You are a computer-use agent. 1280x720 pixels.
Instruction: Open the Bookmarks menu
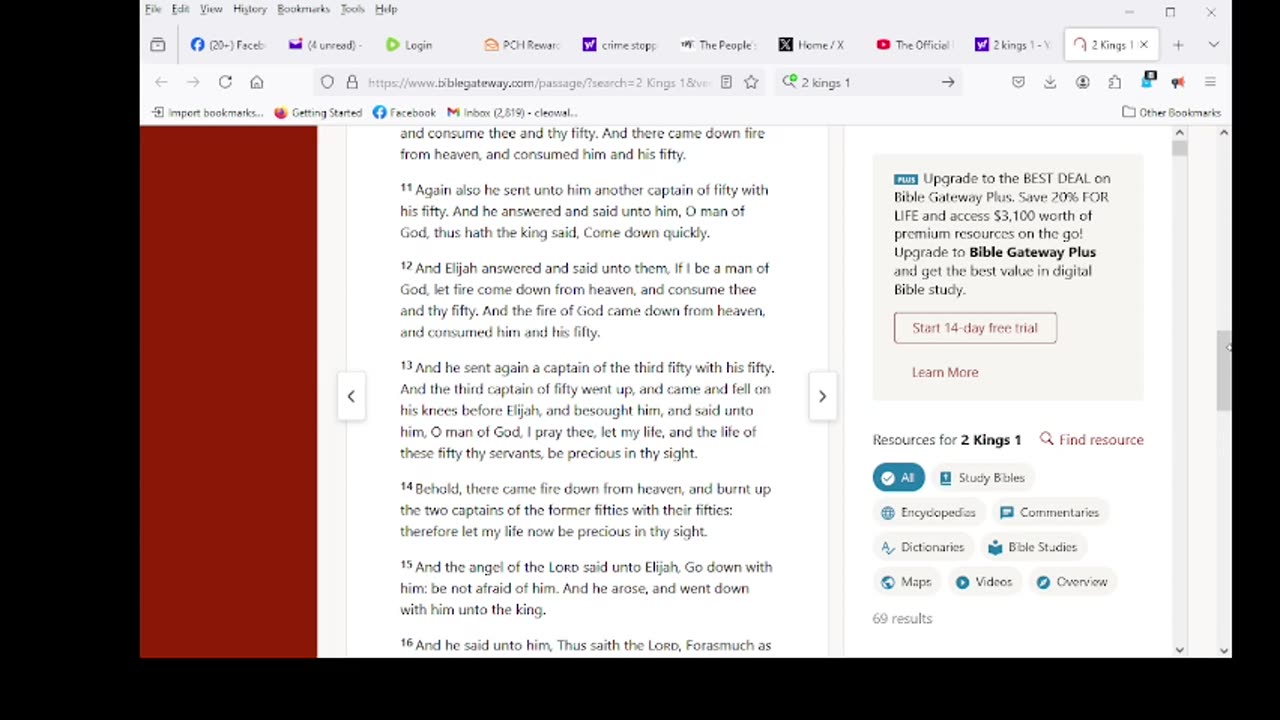pos(303,9)
